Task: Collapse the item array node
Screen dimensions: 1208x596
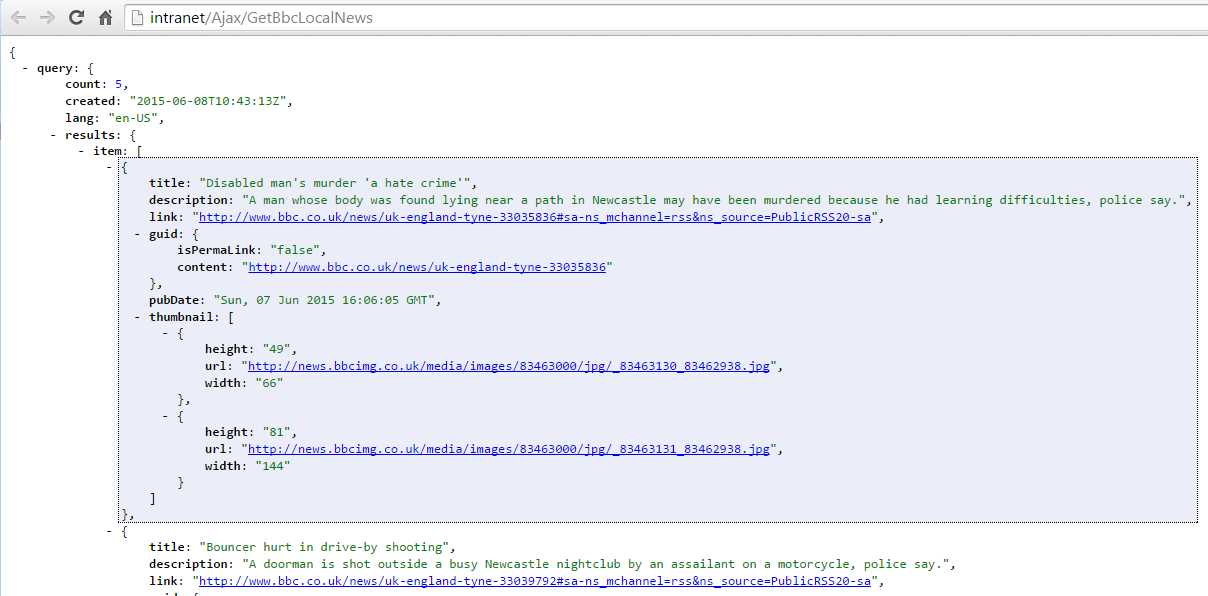Action: pos(80,150)
